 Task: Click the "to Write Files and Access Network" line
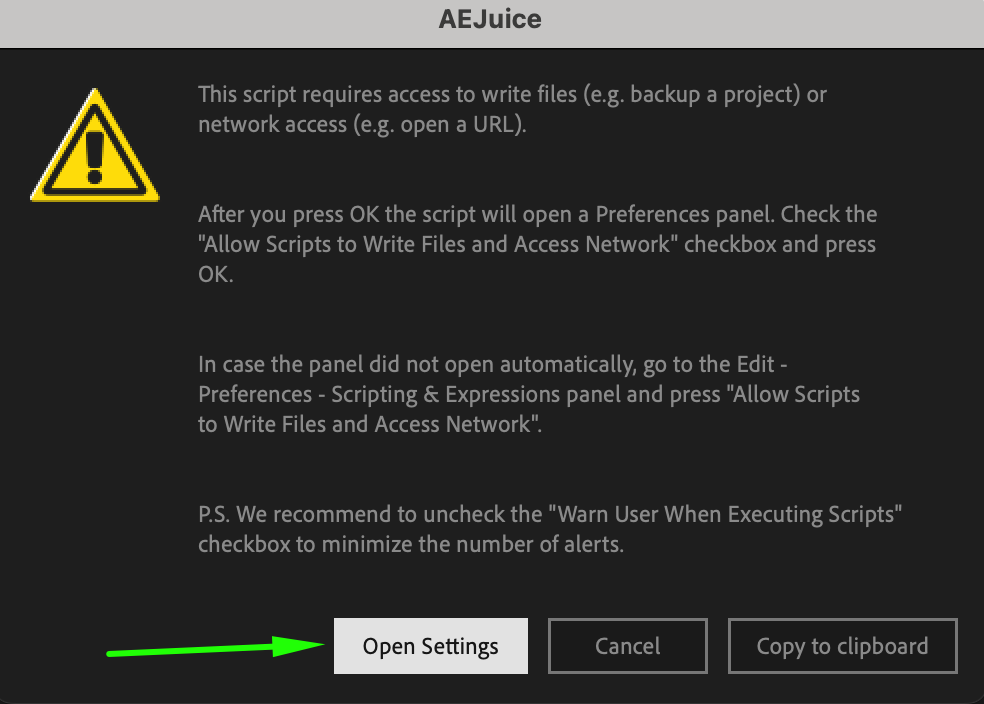click(365, 424)
